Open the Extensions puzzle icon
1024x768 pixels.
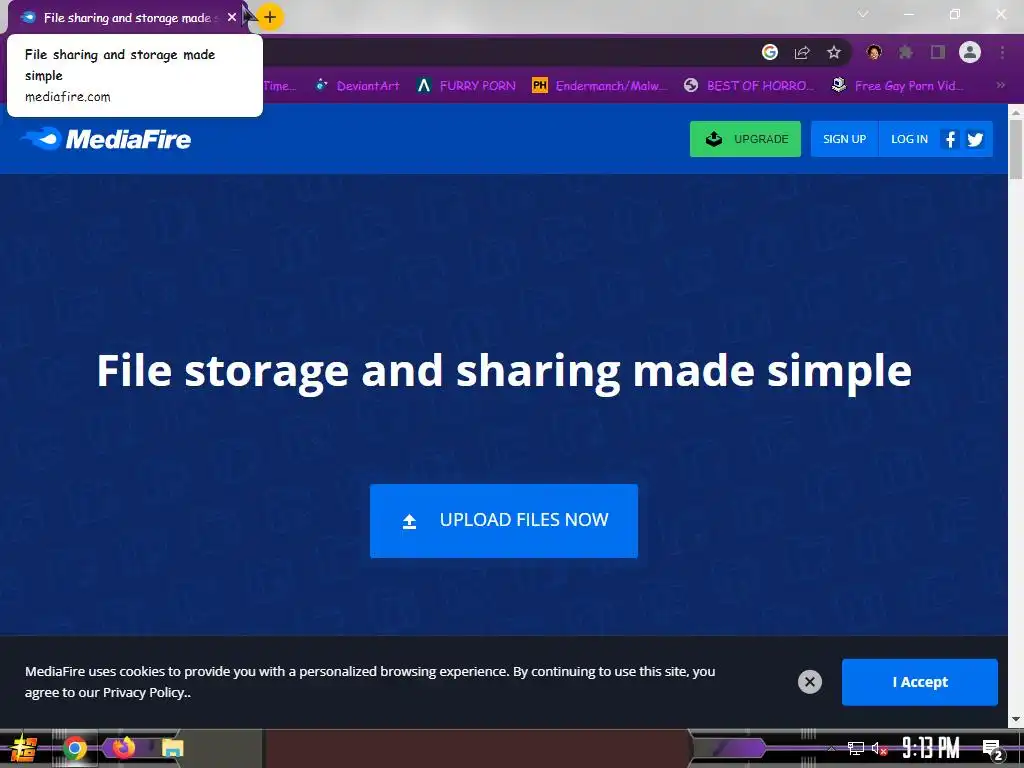click(x=906, y=52)
